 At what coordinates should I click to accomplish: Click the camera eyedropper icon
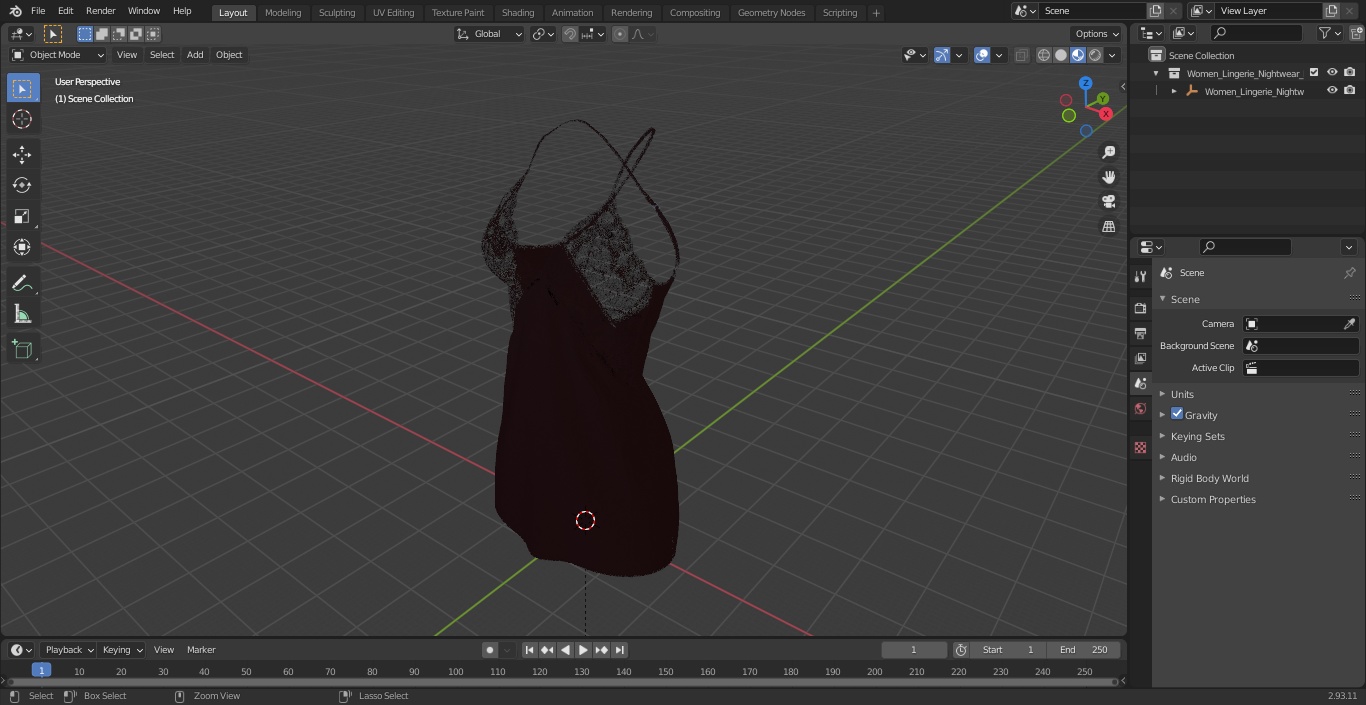point(1349,324)
